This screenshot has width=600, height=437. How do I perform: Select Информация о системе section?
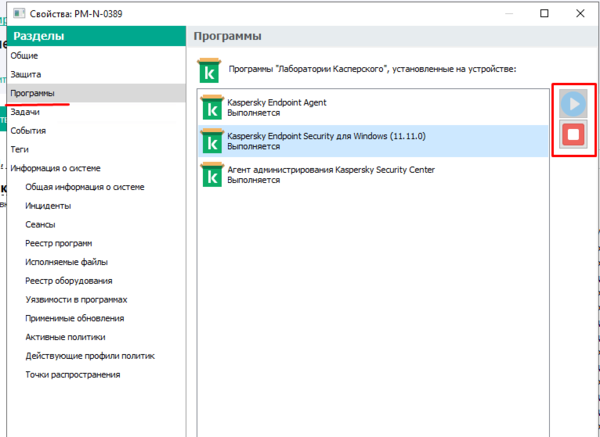(x=55, y=168)
